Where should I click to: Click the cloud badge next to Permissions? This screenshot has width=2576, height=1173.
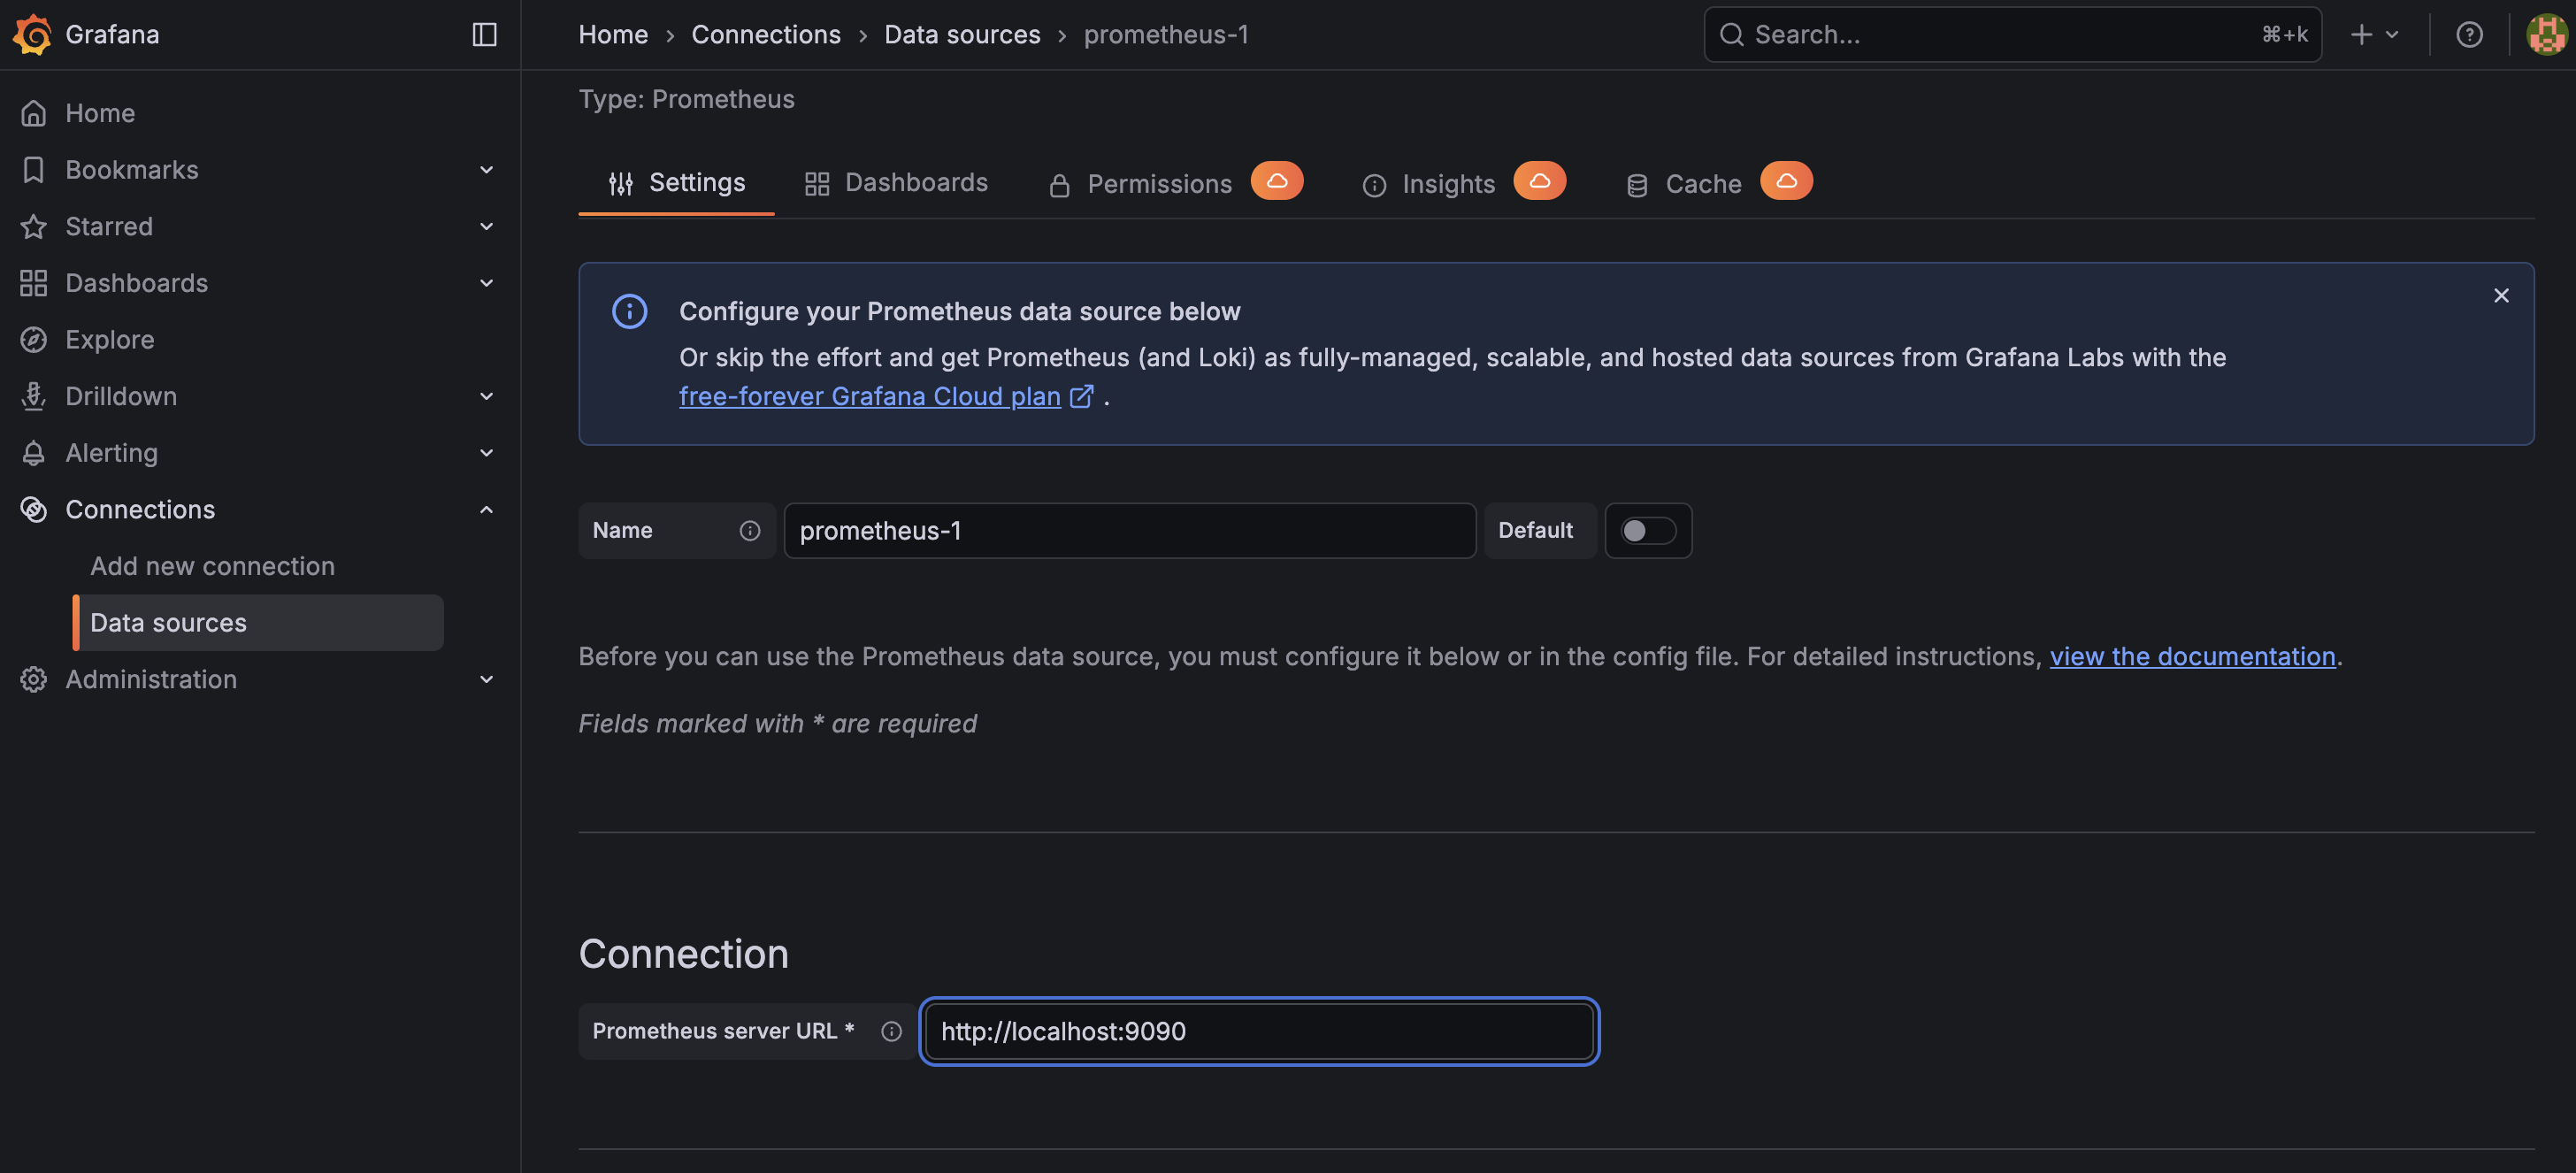pos(1277,181)
